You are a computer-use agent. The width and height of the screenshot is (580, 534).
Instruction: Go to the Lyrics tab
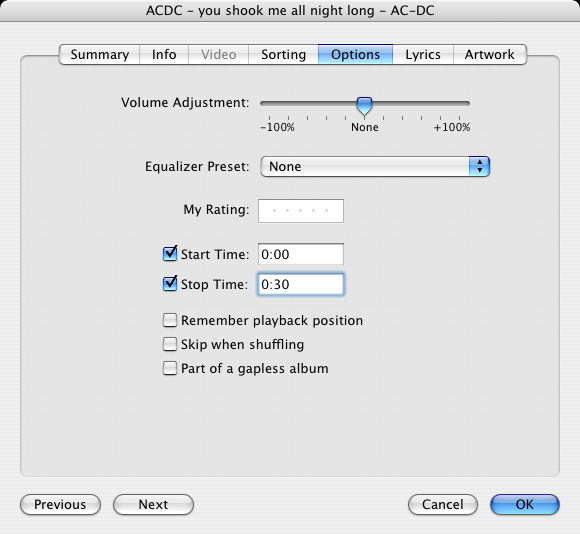(423, 54)
